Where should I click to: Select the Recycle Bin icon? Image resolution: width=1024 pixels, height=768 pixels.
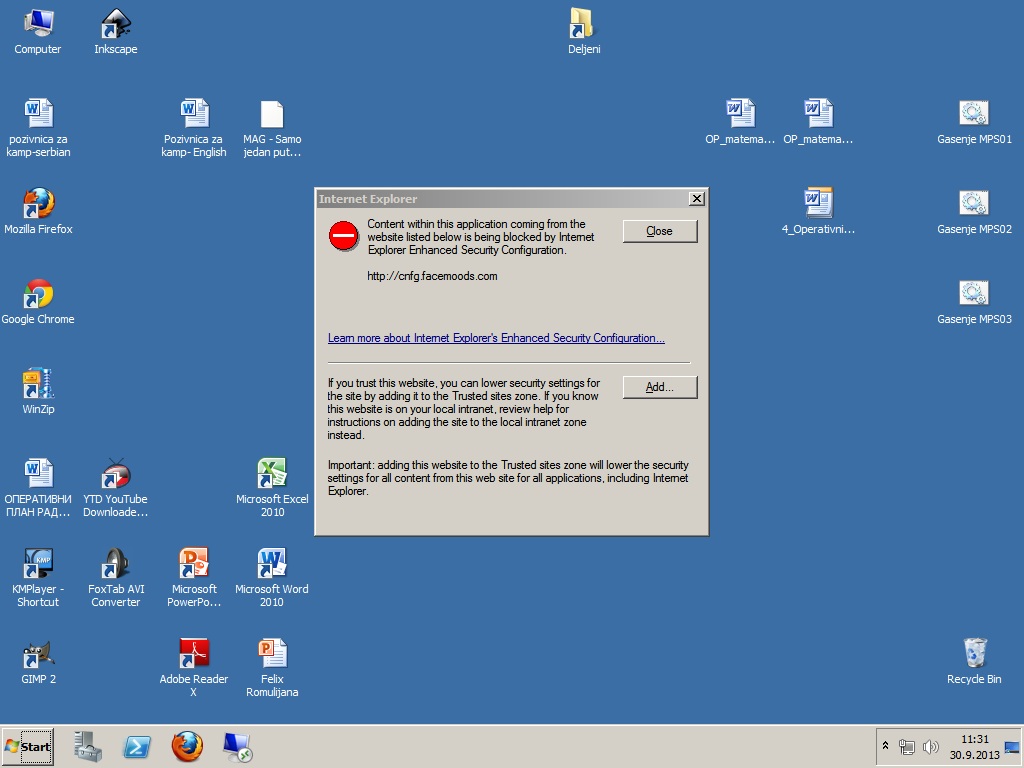[x=974, y=655]
